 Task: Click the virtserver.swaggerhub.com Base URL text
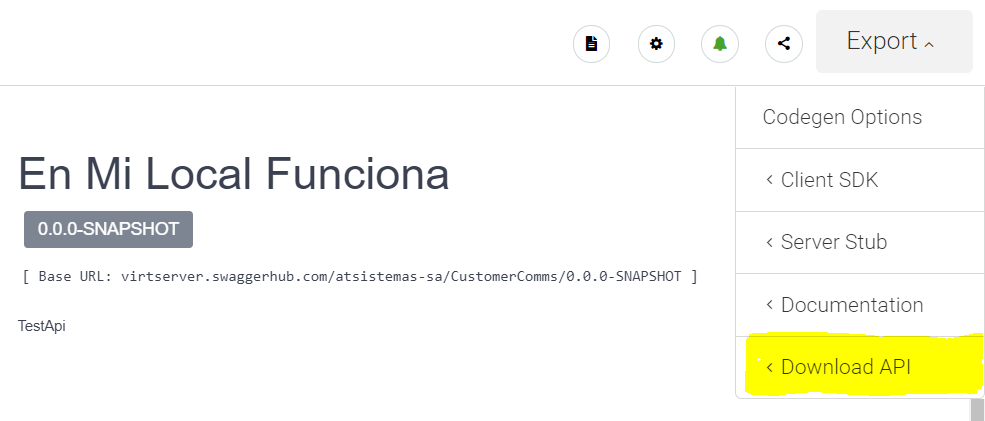pos(401,276)
